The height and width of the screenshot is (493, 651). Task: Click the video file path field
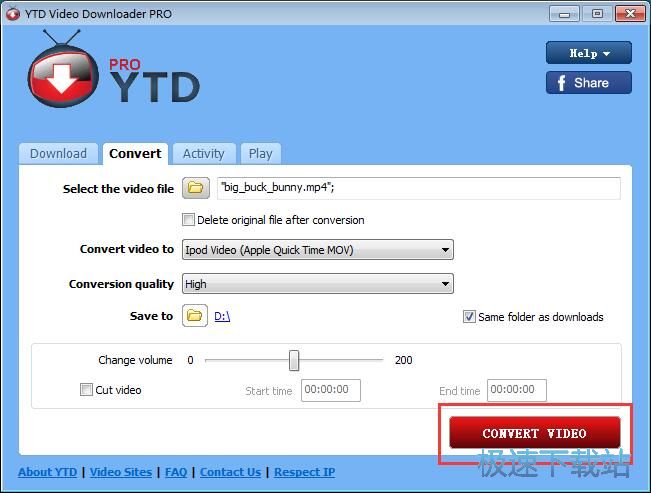point(418,188)
